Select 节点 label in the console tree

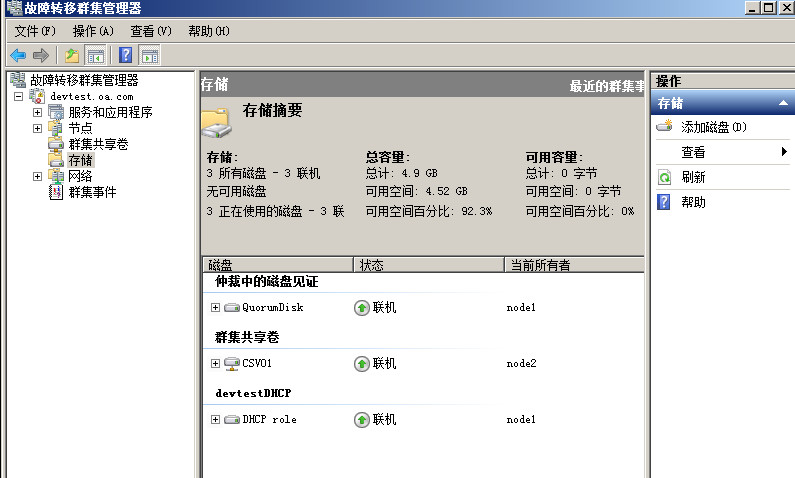point(80,128)
